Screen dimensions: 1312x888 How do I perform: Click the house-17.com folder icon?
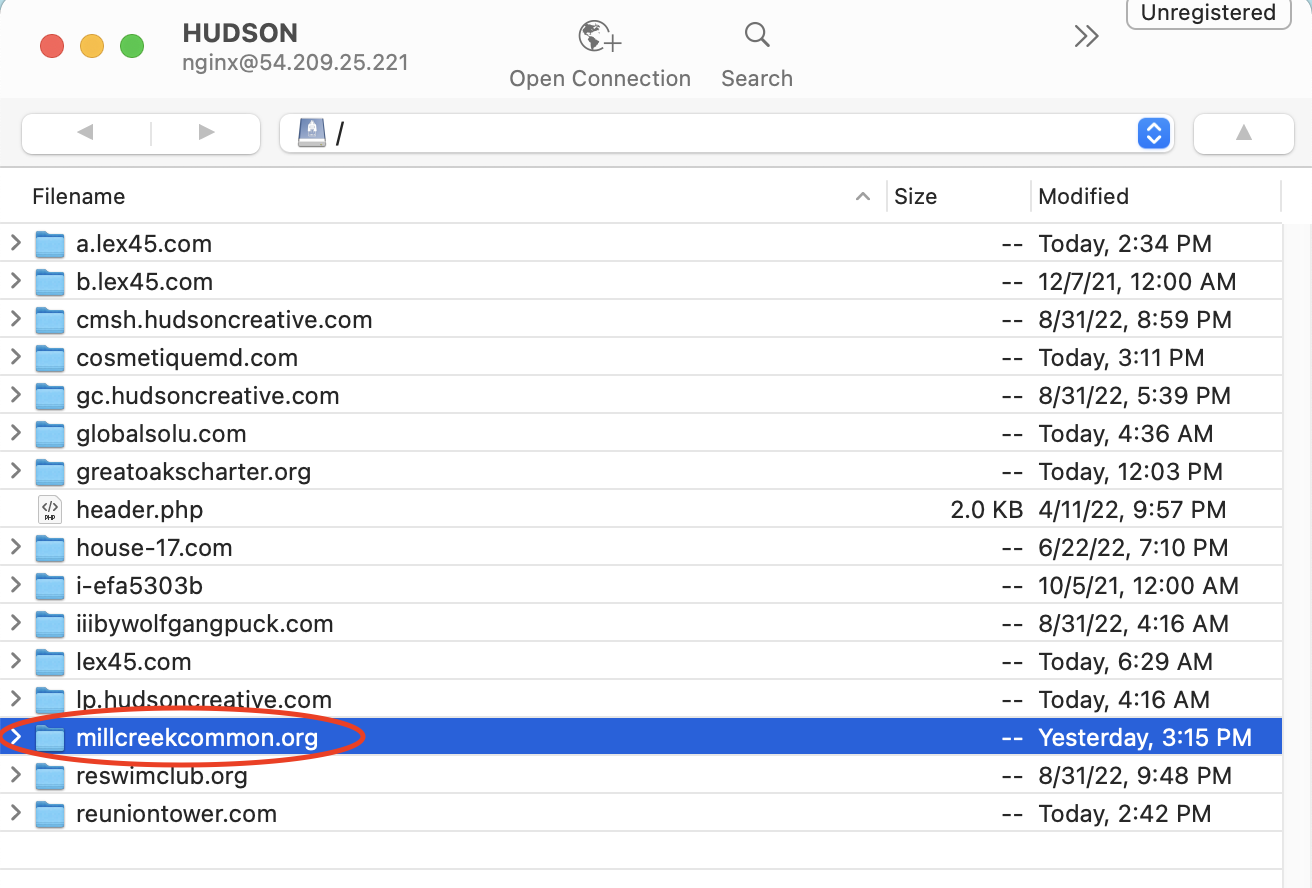pos(50,548)
